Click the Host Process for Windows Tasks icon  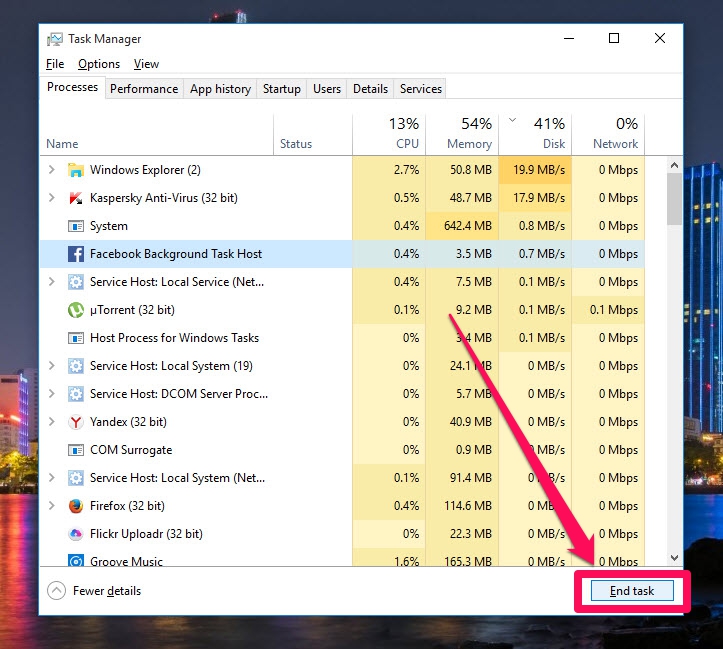point(76,338)
